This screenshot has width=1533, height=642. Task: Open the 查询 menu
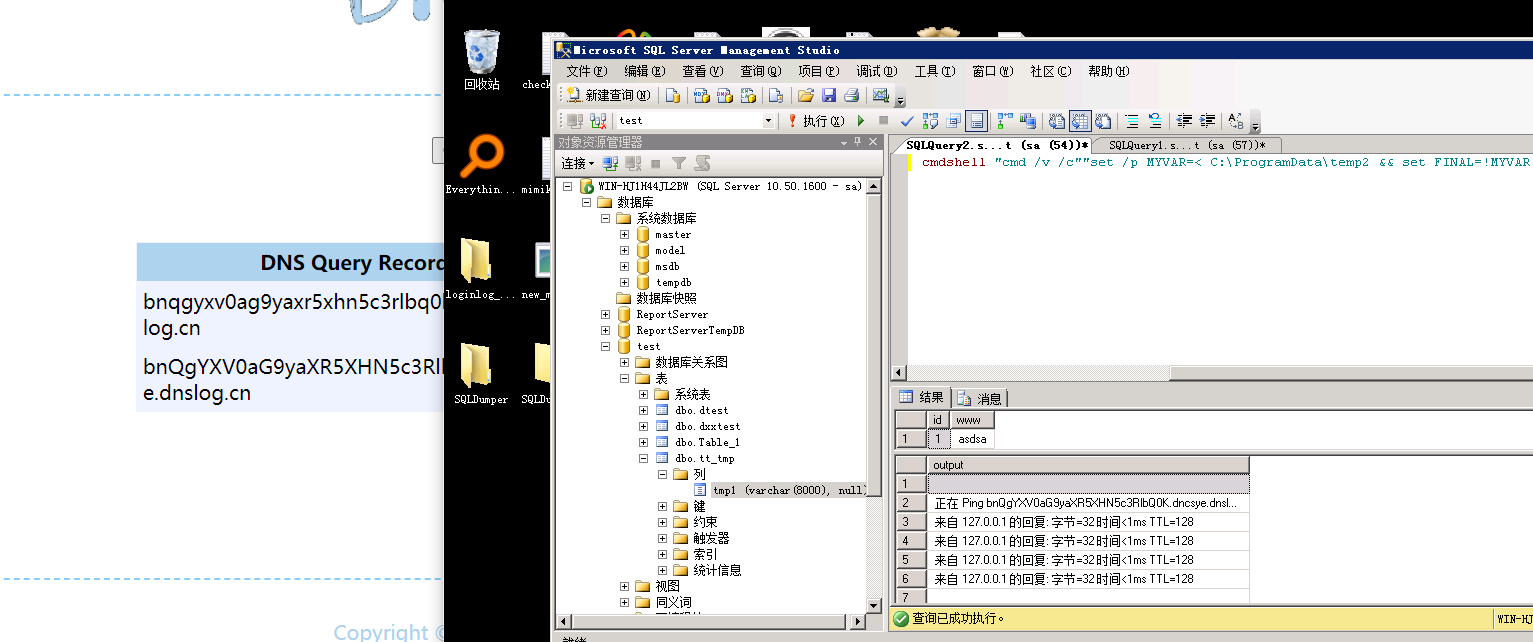[x=760, y=71]
